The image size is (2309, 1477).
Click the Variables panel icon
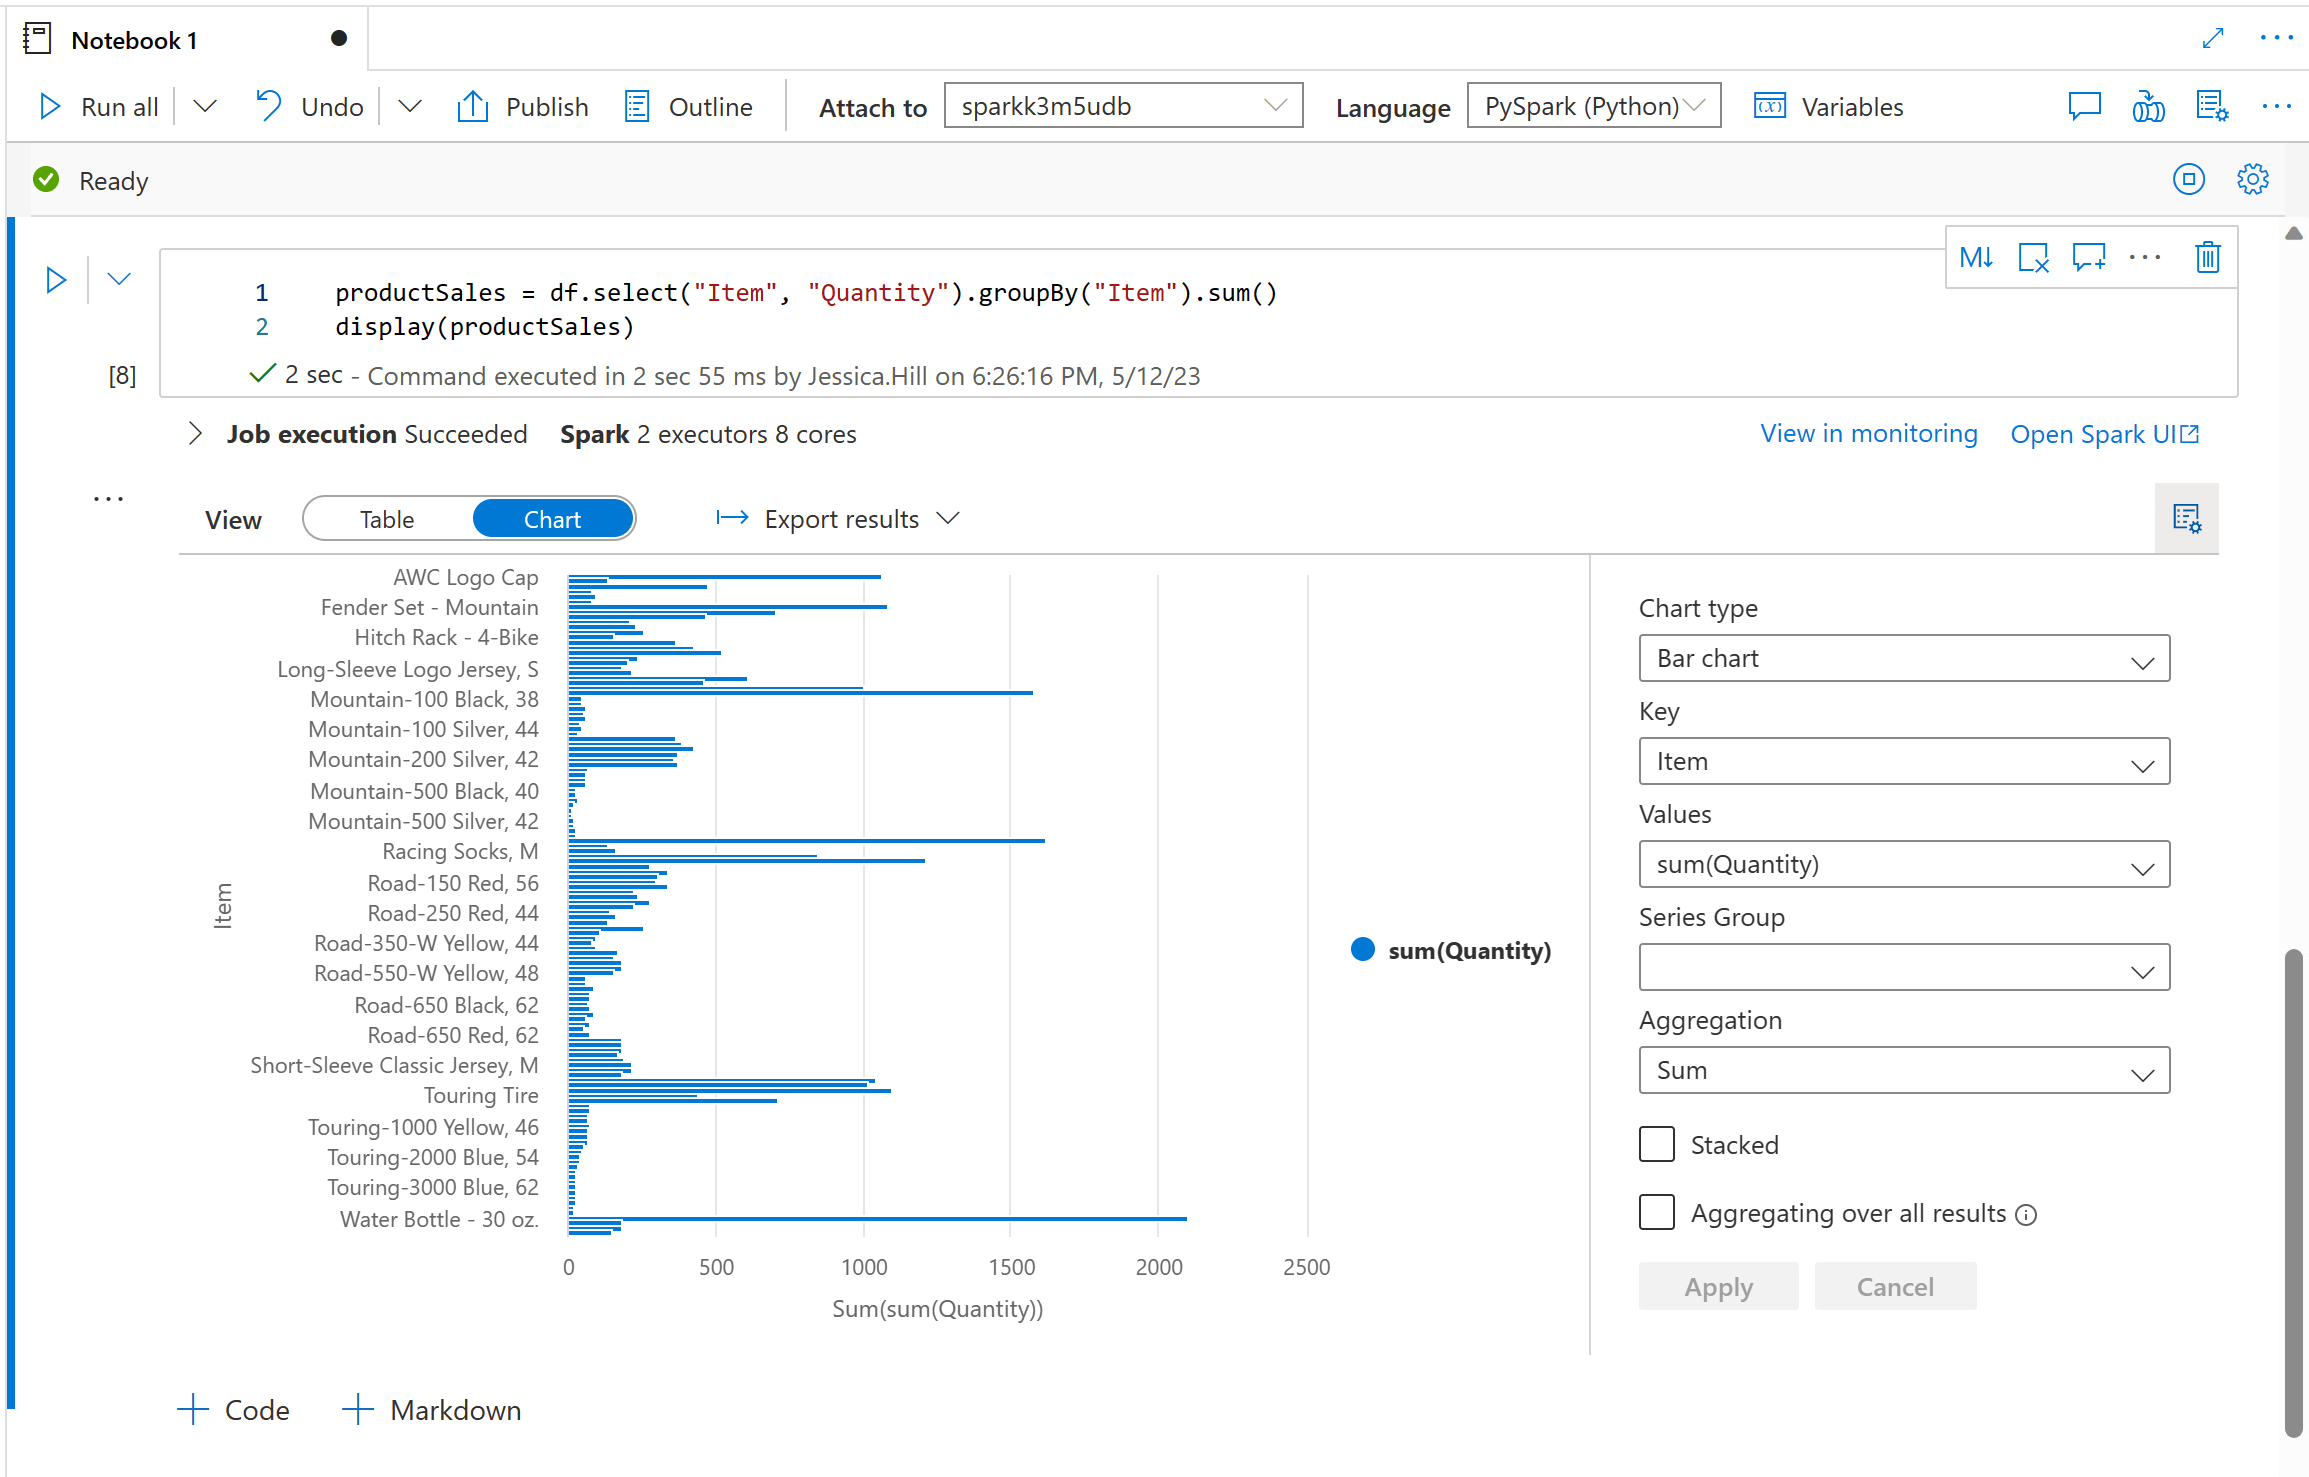1770,106
